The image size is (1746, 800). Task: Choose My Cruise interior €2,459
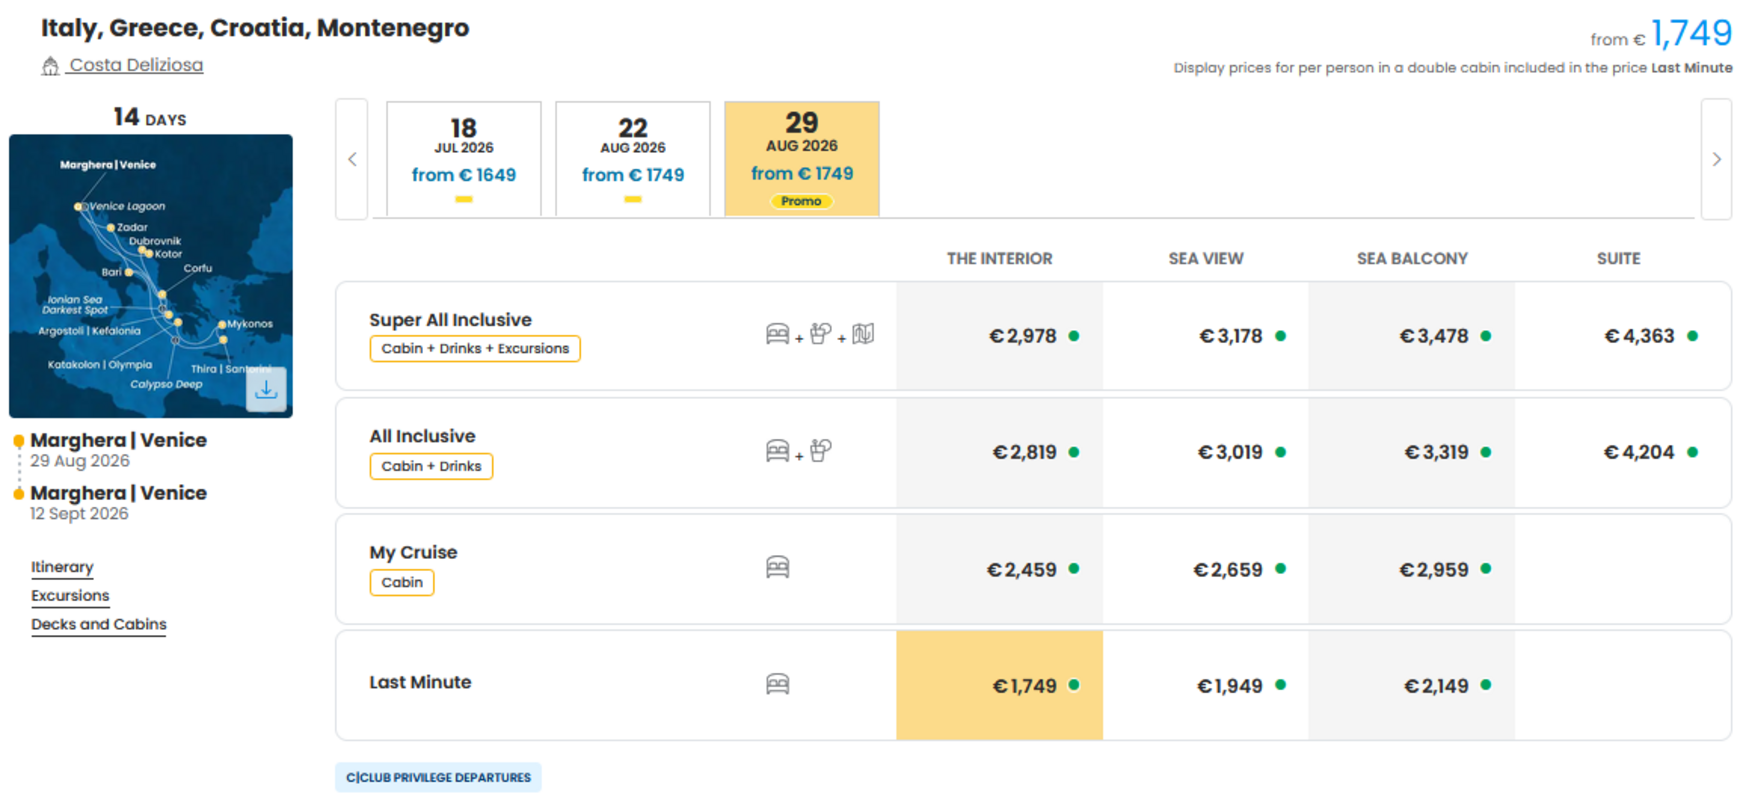(1000, 569)
